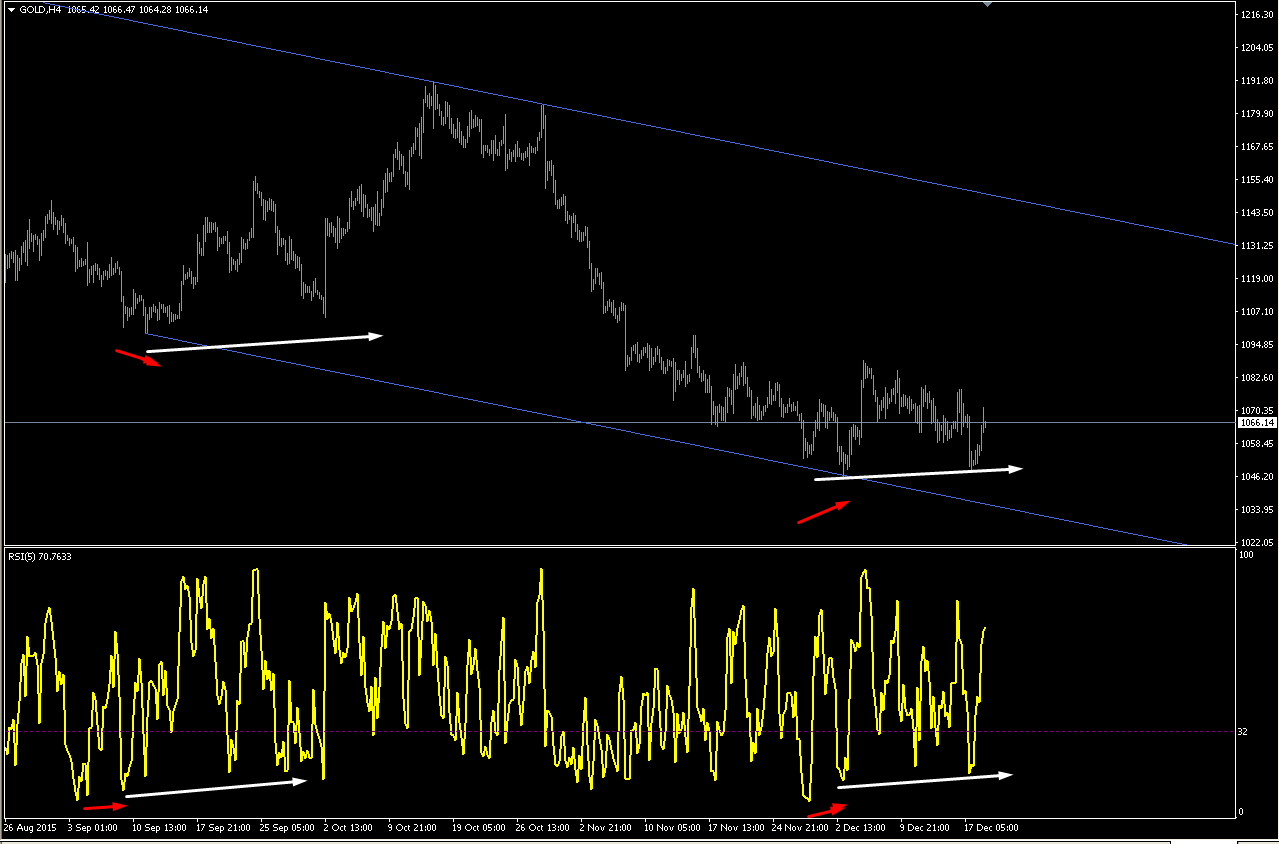This screenshot has height=844, width=1279.
Task: Click the 1070.35 price axis label
Action: [1256, 411]
